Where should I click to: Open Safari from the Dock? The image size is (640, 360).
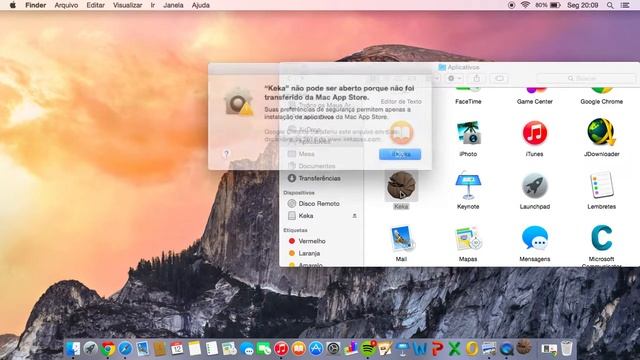(x=125, y=349)
